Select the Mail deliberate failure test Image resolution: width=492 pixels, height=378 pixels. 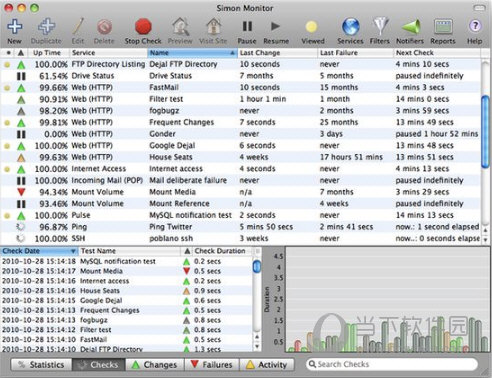(x=188, y=180)
